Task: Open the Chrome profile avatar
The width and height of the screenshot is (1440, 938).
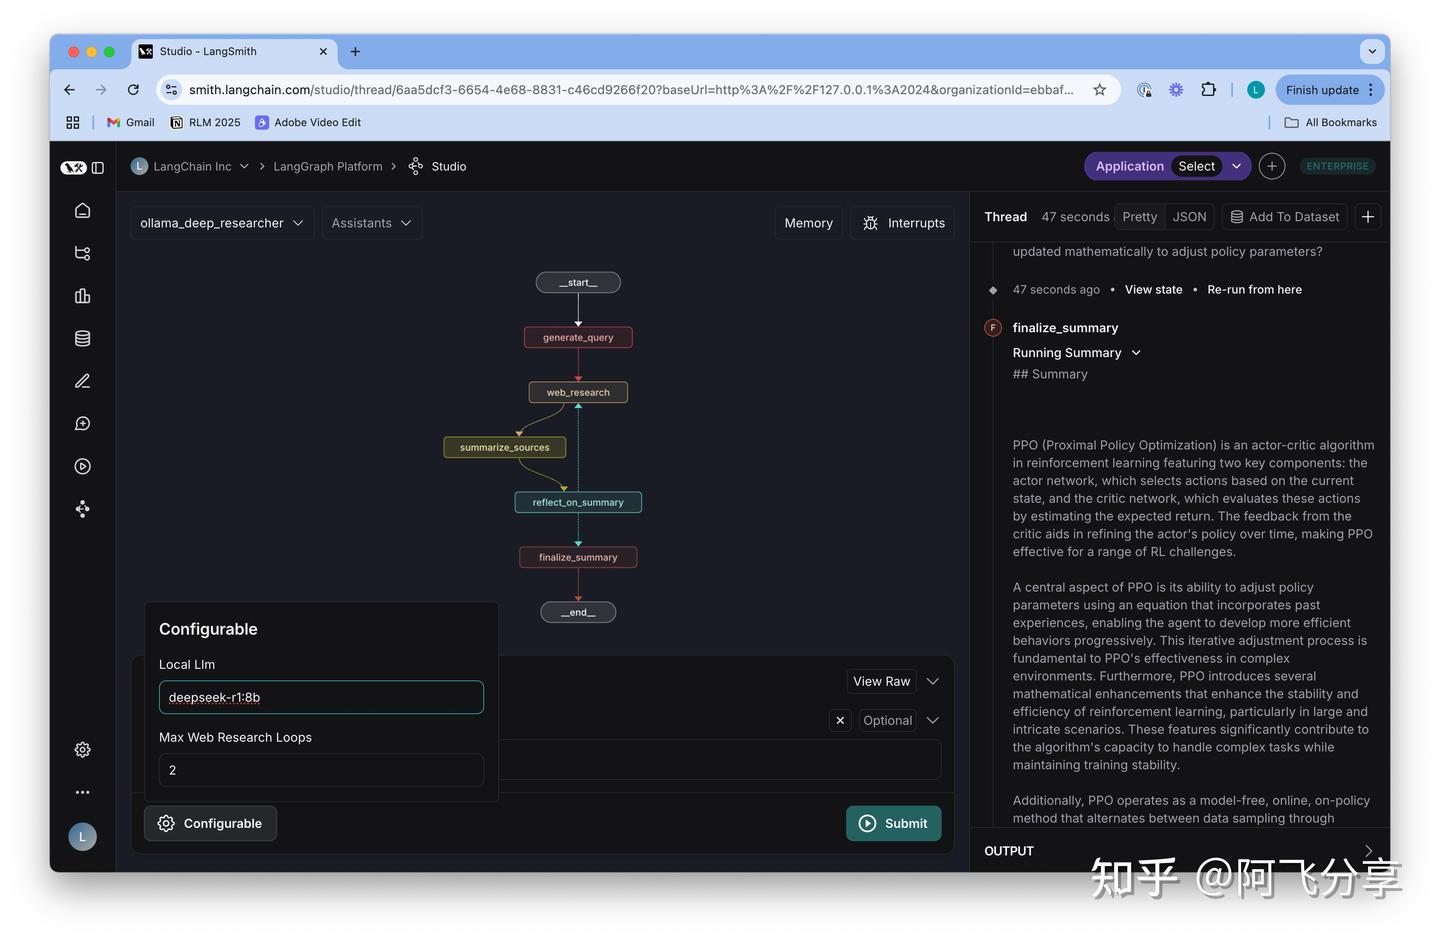Action: [x=1256, y=90]
